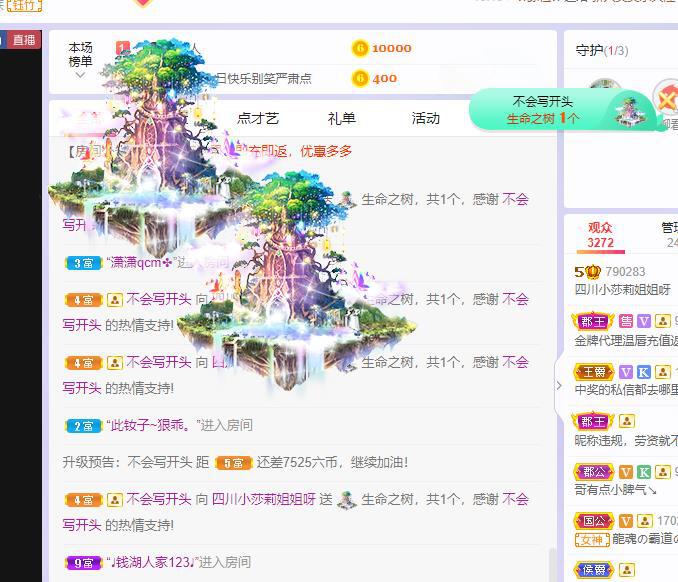
Task: Open the viewer 中奖的私信都去哪里
Action: pos(626,390)
